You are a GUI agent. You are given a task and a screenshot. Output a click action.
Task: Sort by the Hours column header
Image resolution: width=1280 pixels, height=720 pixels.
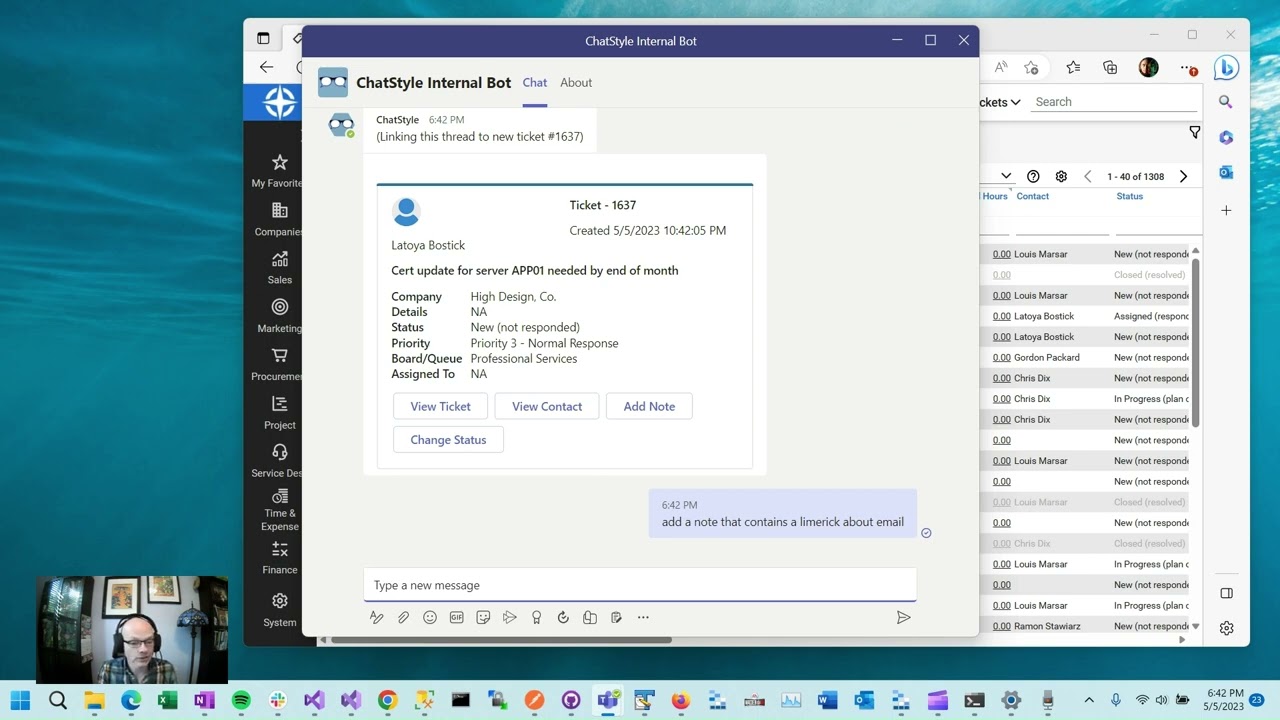click(x=995, y=196)
